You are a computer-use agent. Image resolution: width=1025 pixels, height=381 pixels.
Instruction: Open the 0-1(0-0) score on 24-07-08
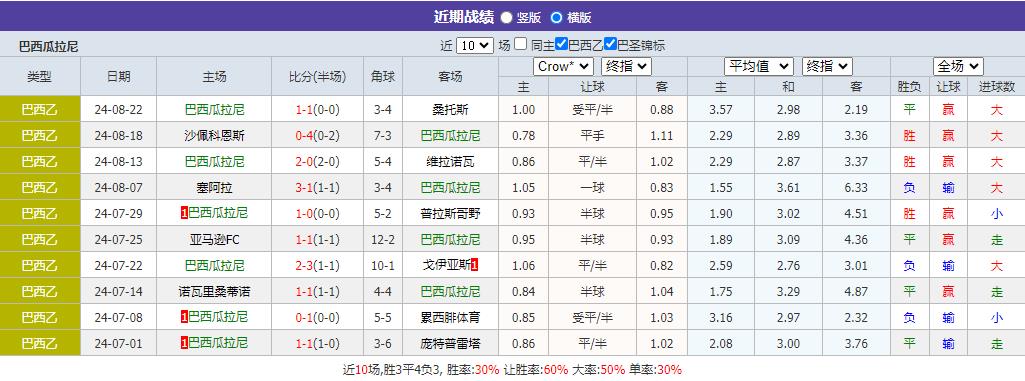coord(318,318)
